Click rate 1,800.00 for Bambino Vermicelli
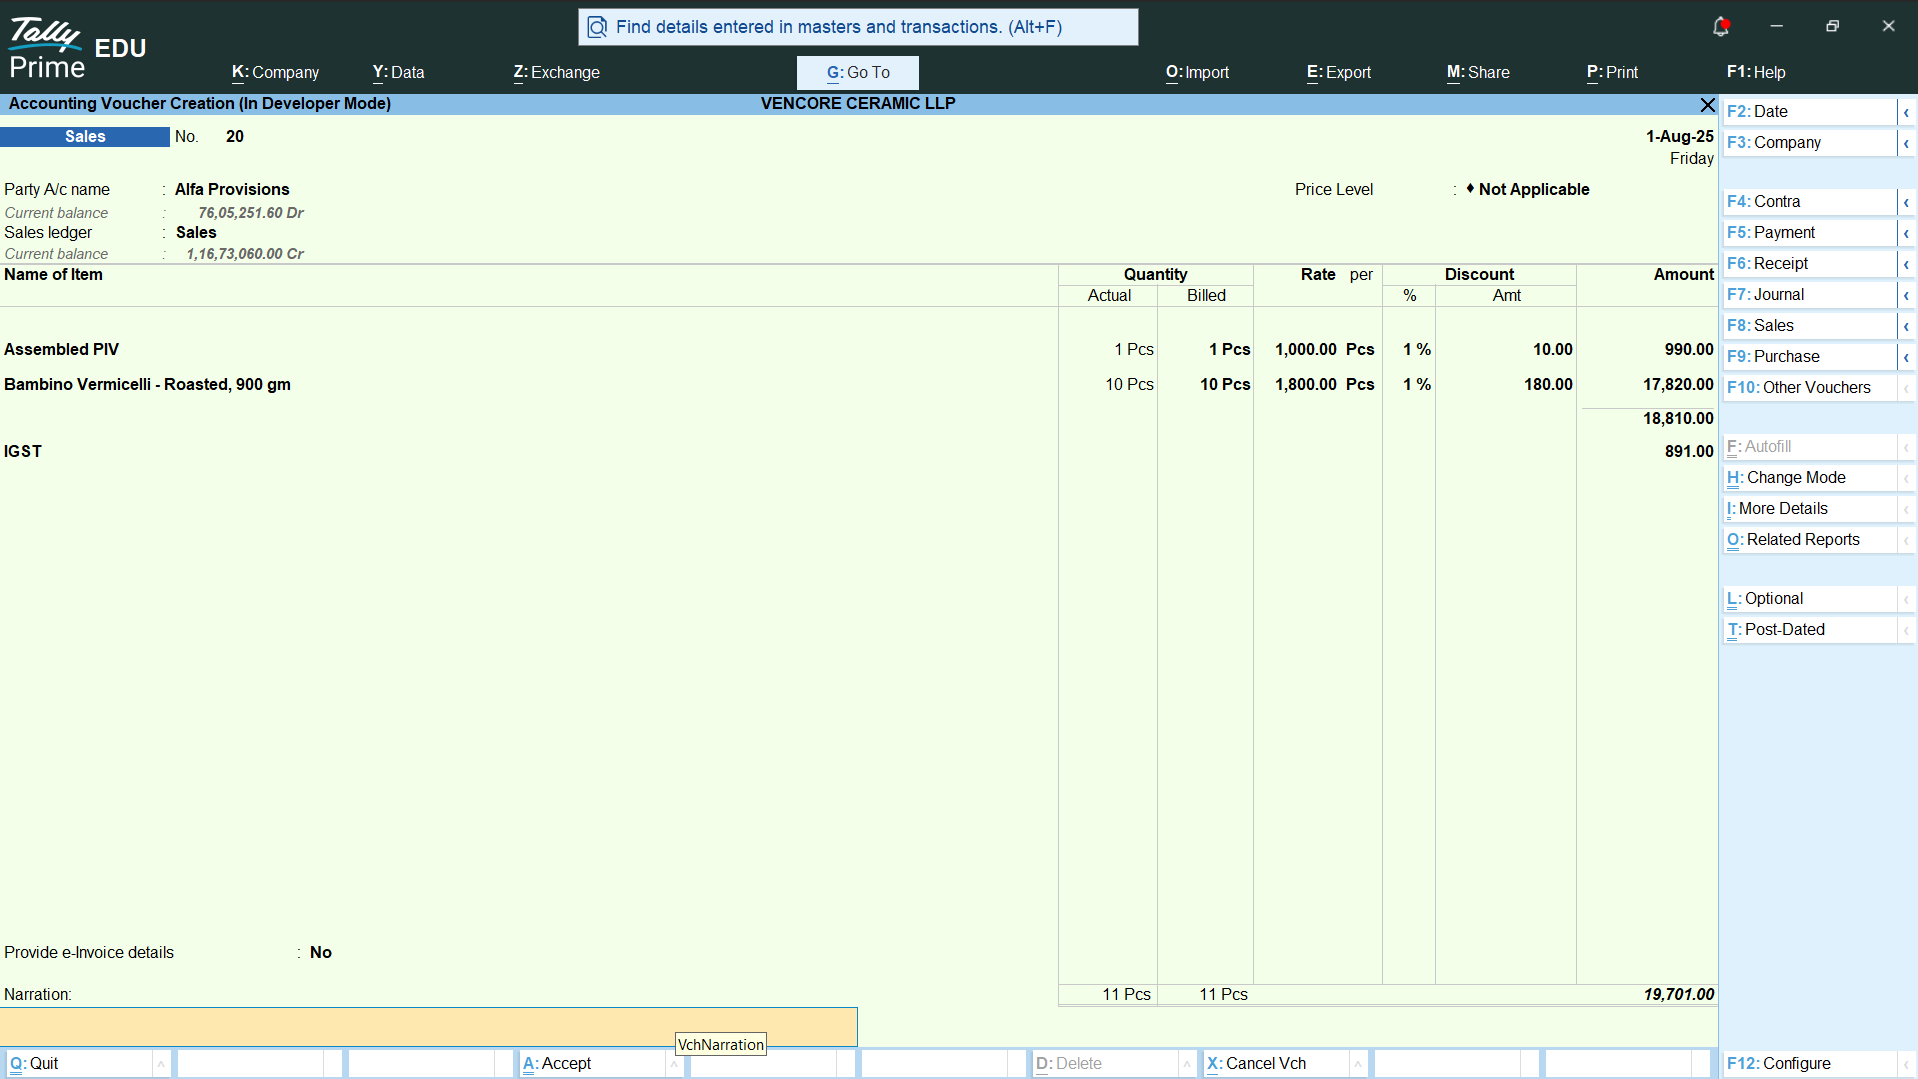The image size is (1918, 1079). click(x=1306, y=385)
